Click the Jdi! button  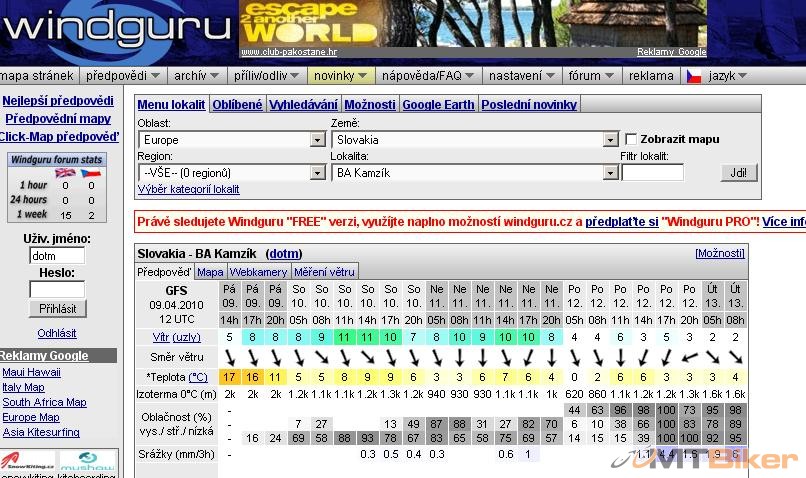click(738, 173)
